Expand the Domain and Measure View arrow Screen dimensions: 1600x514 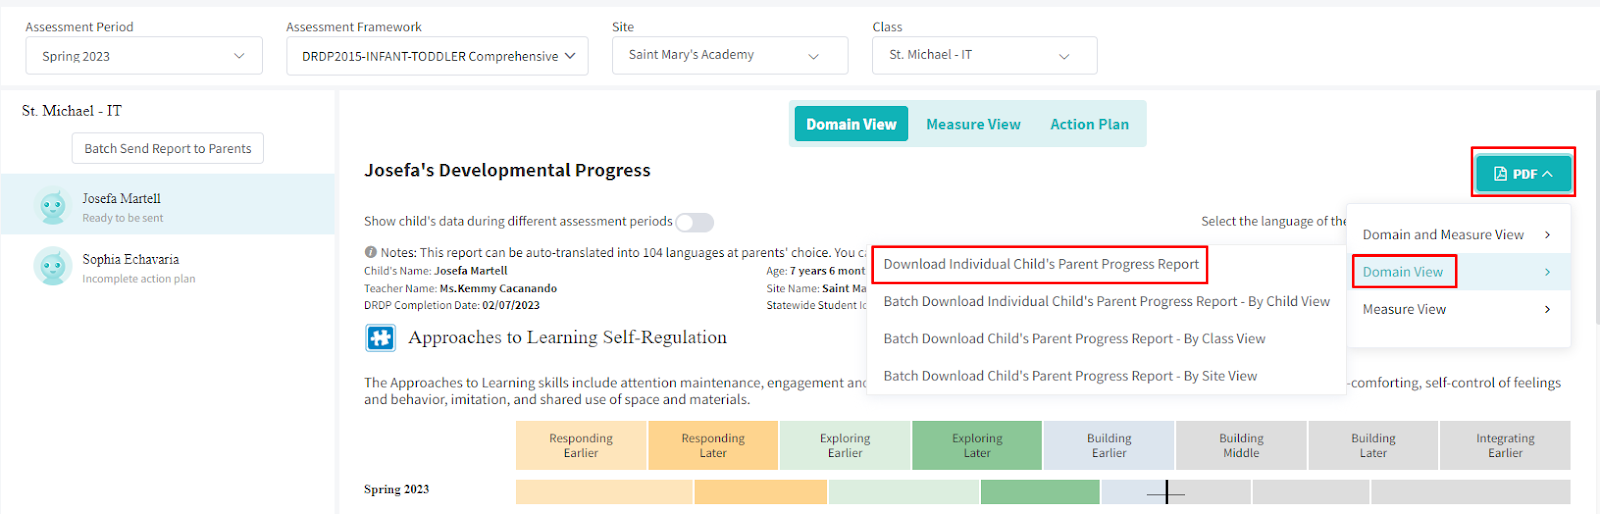(x=1547, y=235)
